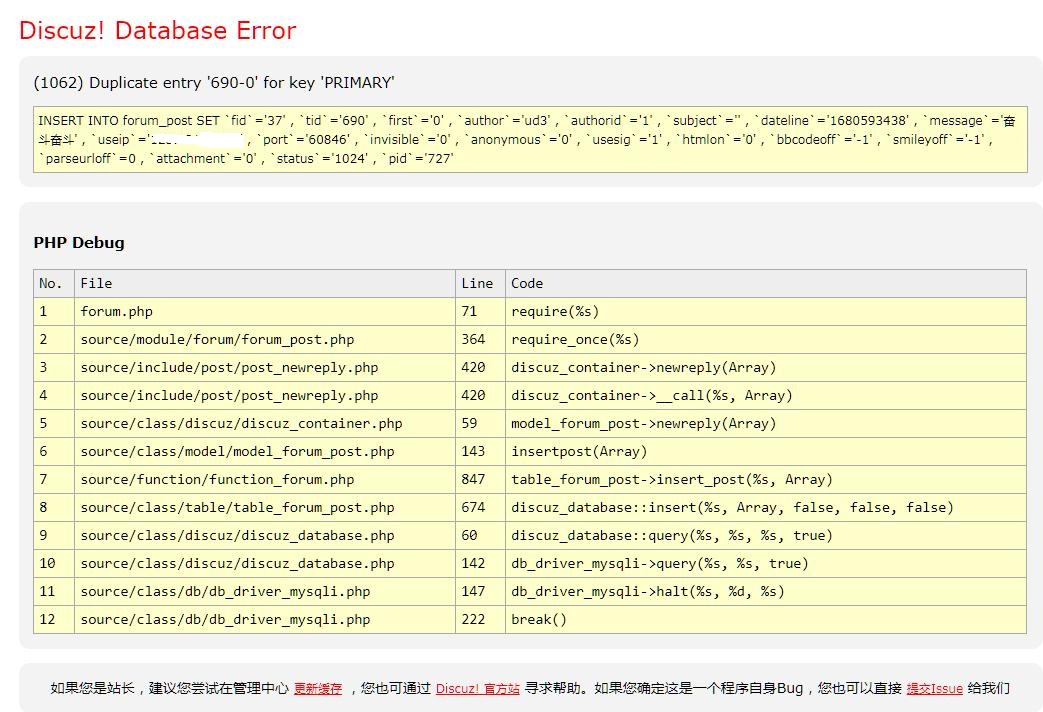
Task: Select db_driver_mysqli->halt code cell
Action: coord(766,591)
